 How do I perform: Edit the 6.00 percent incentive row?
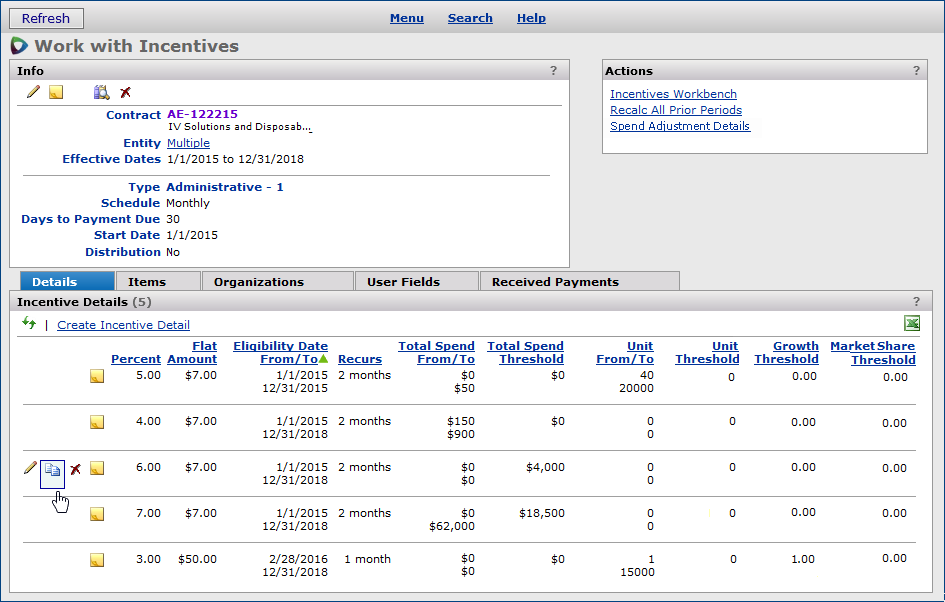tap(30, 468)
